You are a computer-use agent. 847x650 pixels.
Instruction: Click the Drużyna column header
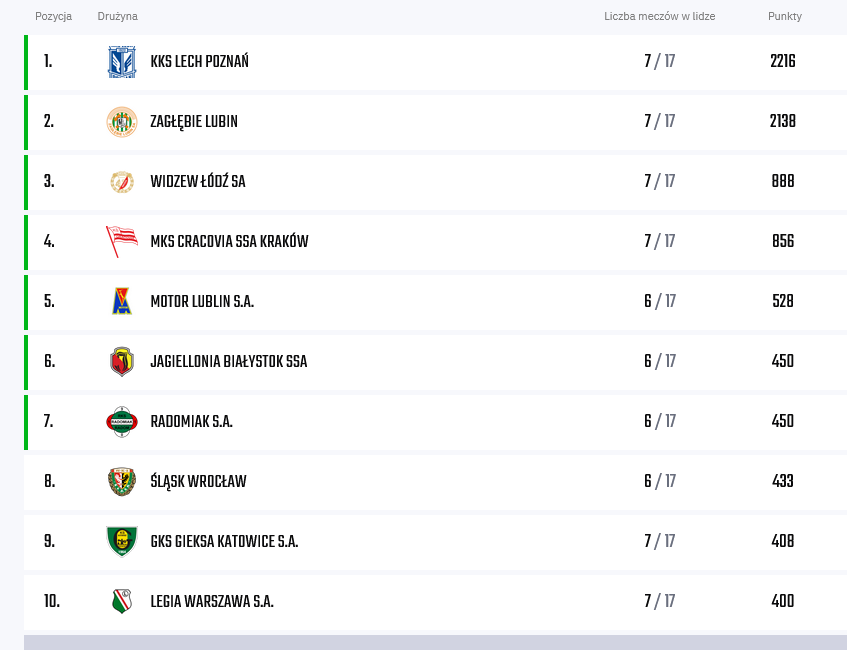pyautogui.click(x=117, y=16)
